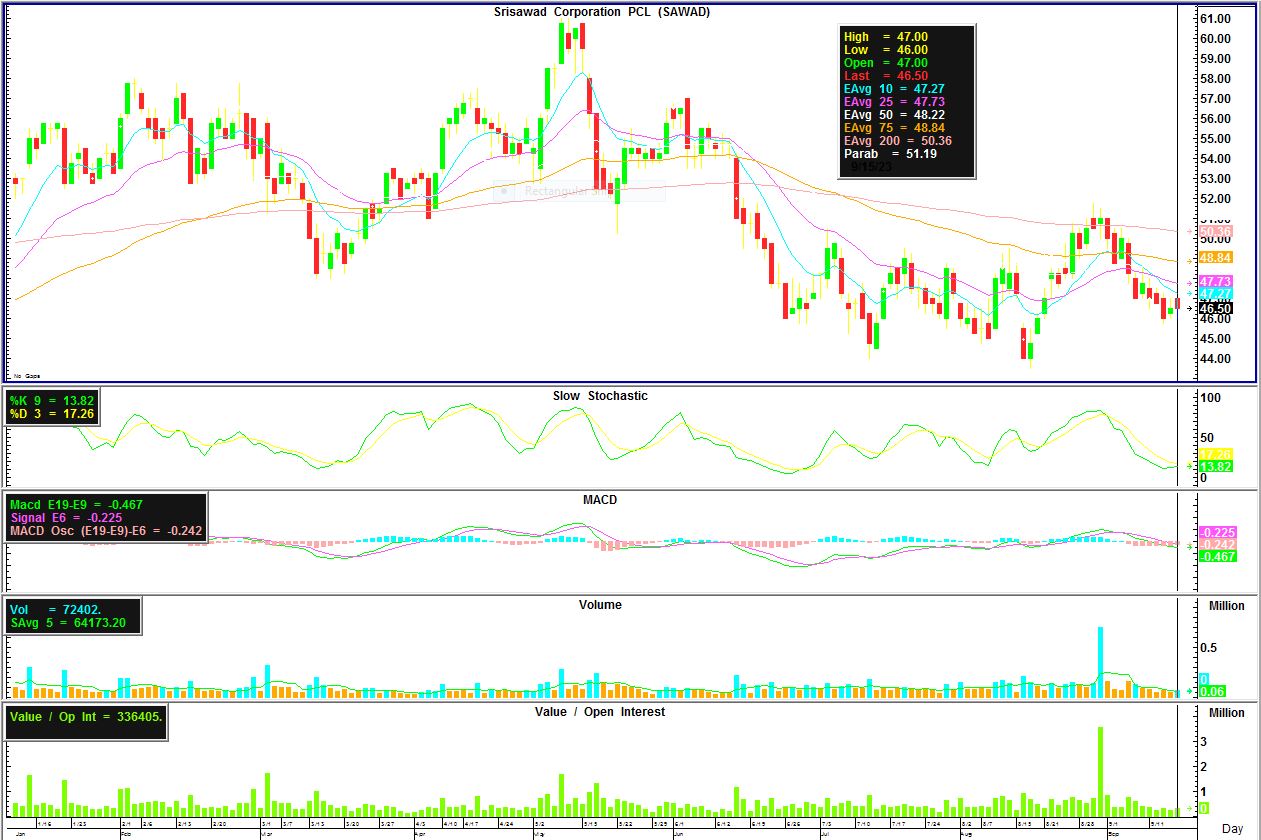Viewport: 1261px width, 840px height.
Task: Click the yellow 17.26 tag on the stochastic axis
Action: click(1216, 454)
